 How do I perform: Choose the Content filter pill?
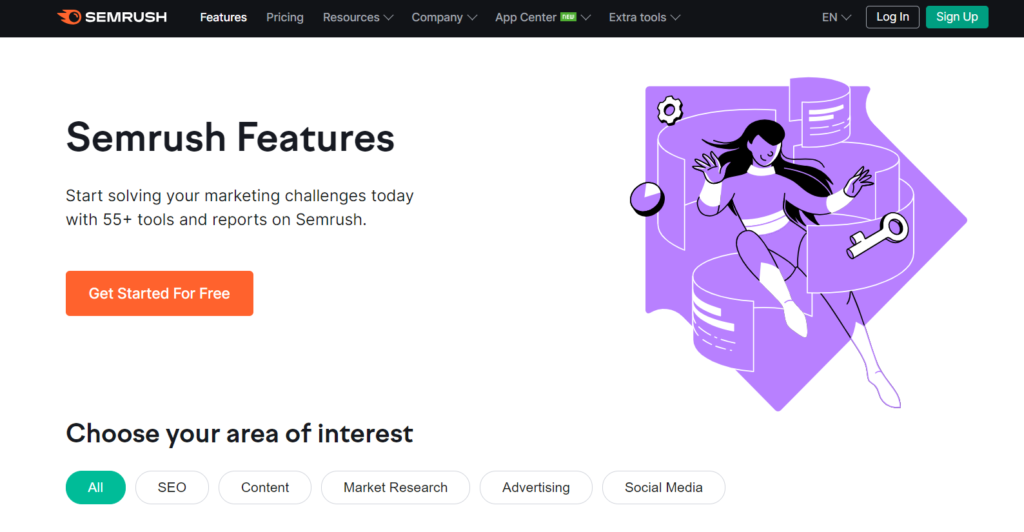[265, 487]
